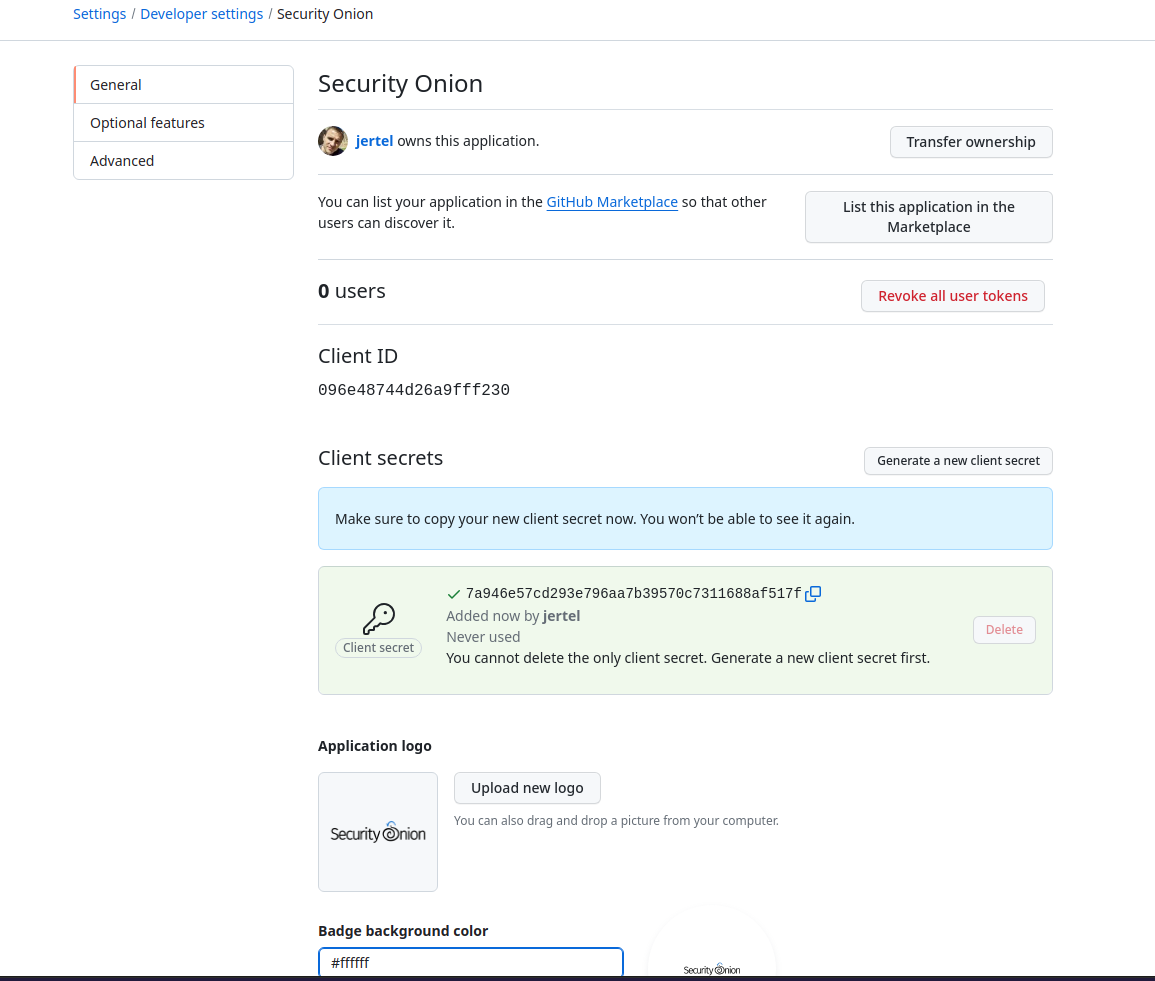
Task: Open the Advanced sidebar tab
Action: tap(184, 161)
